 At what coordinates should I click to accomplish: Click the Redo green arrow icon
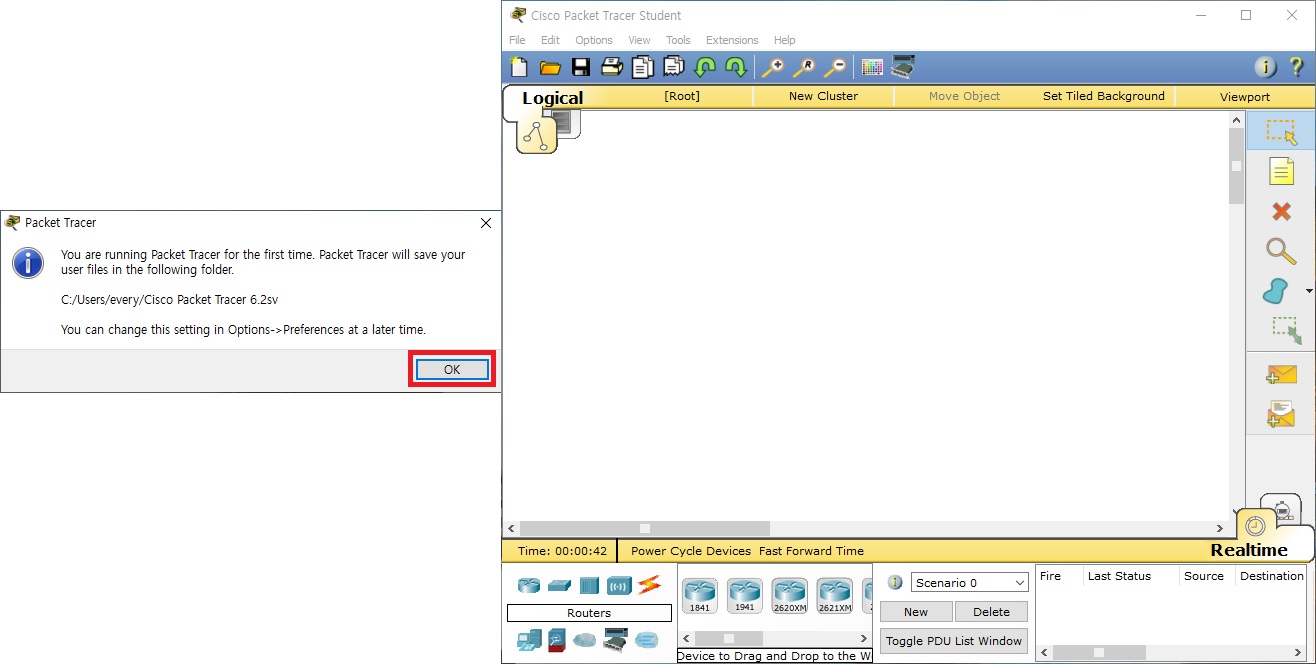736,67
